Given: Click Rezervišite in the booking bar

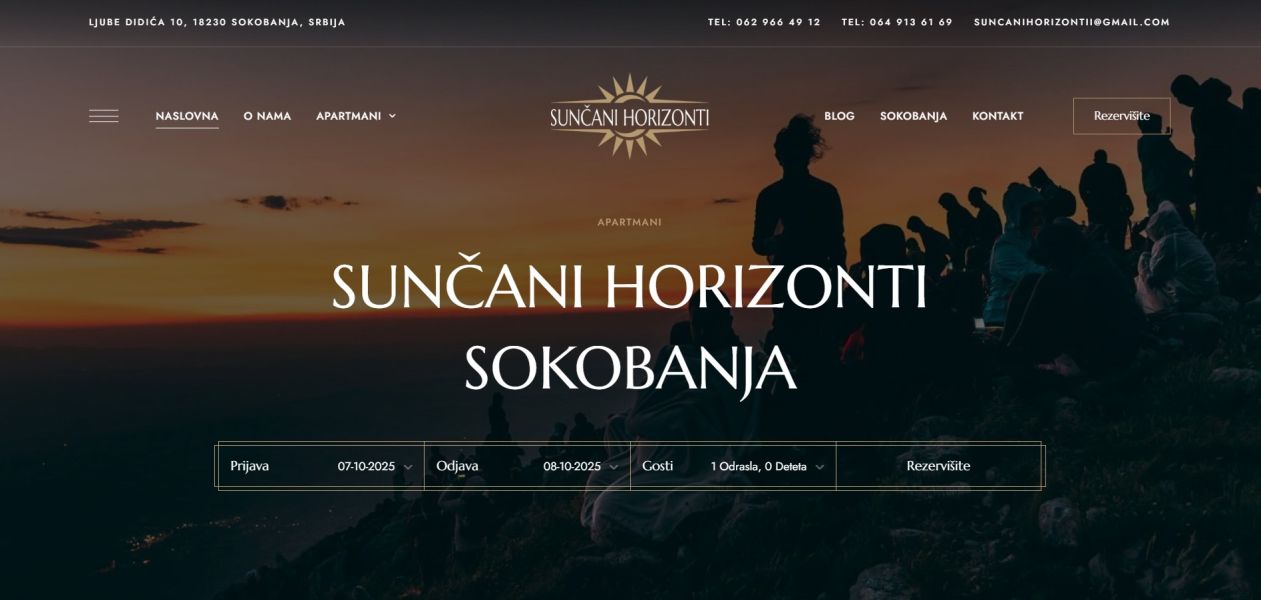Looking at the screenshot, I should click(938, 466).
